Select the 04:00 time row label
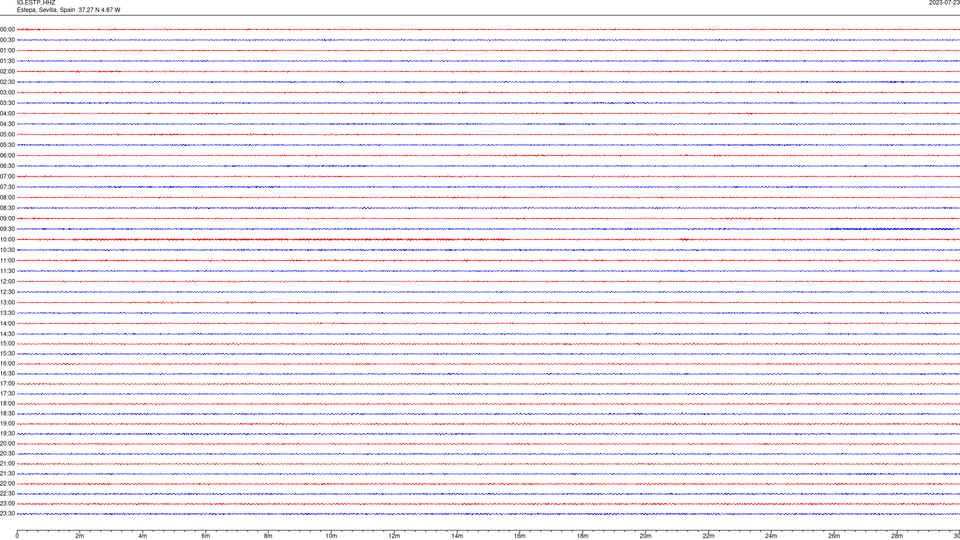This screenshot has width=960, height=540. [7, 113]
